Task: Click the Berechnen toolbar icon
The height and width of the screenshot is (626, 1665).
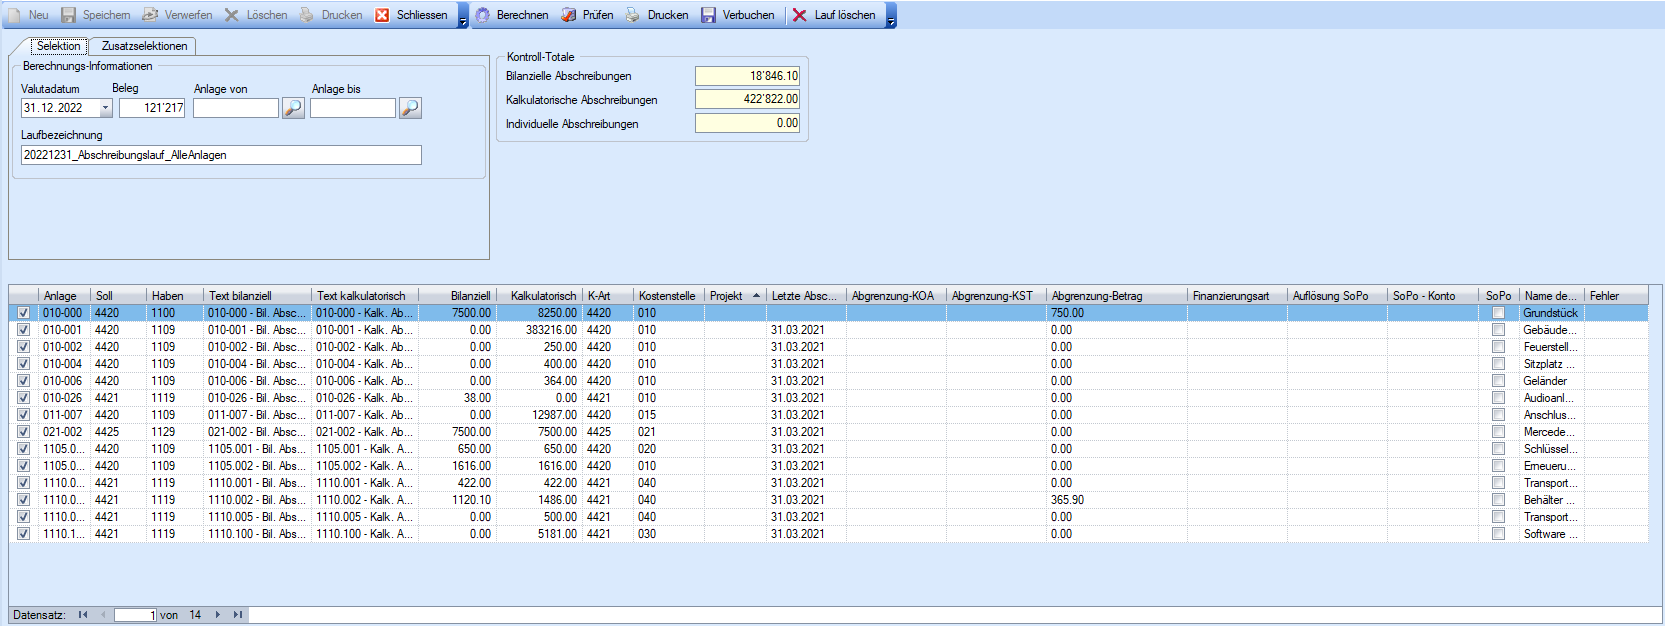Action: pyautogui.click(x=483, y=15)
